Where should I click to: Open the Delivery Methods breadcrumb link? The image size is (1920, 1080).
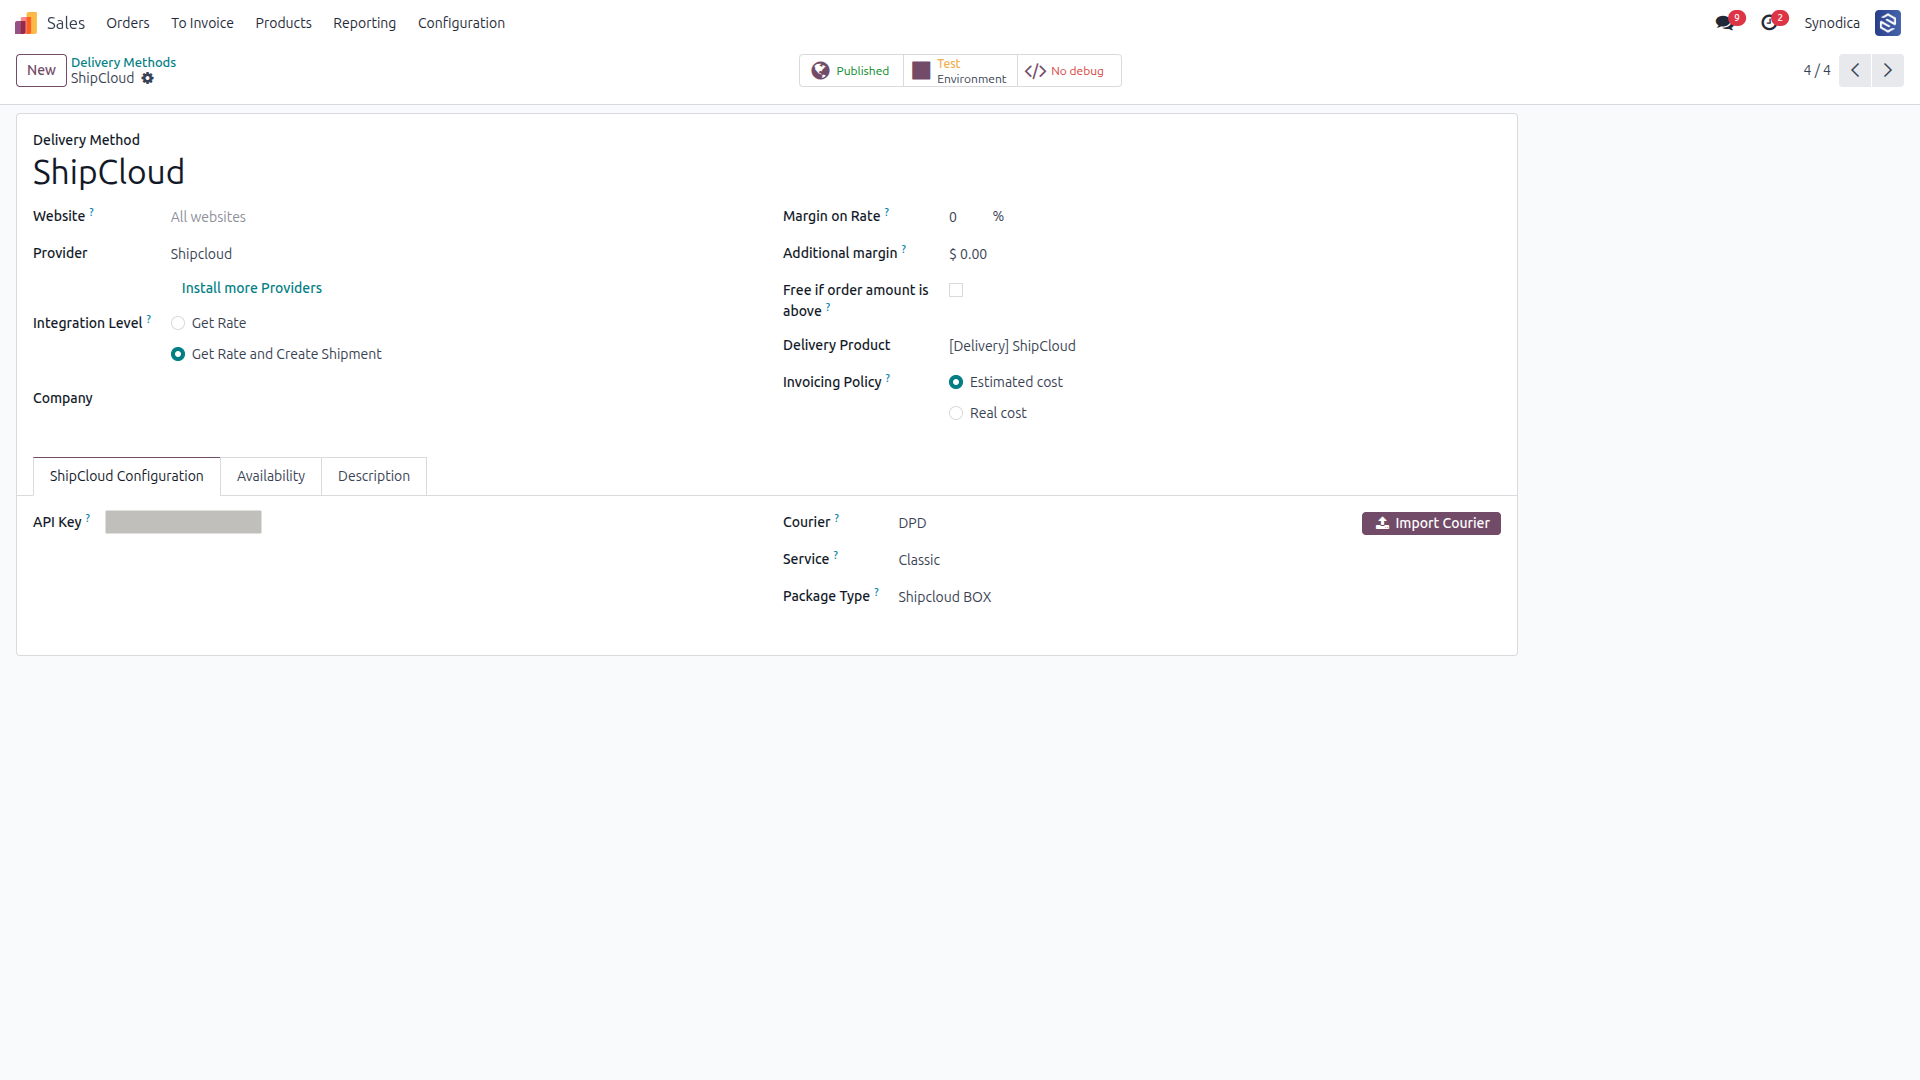click(x=123, y=62)
